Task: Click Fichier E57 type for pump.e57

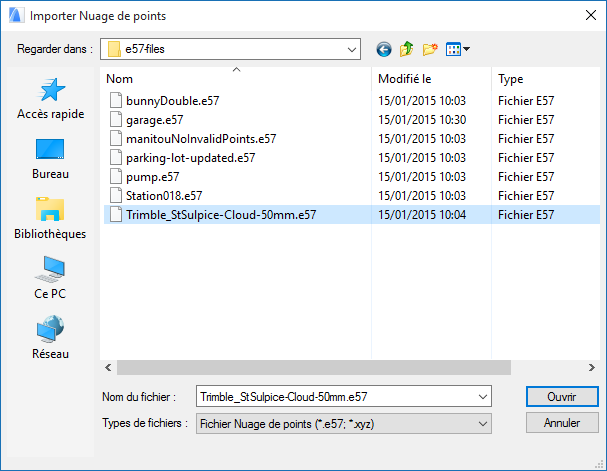Action: [x=526, y=176]
